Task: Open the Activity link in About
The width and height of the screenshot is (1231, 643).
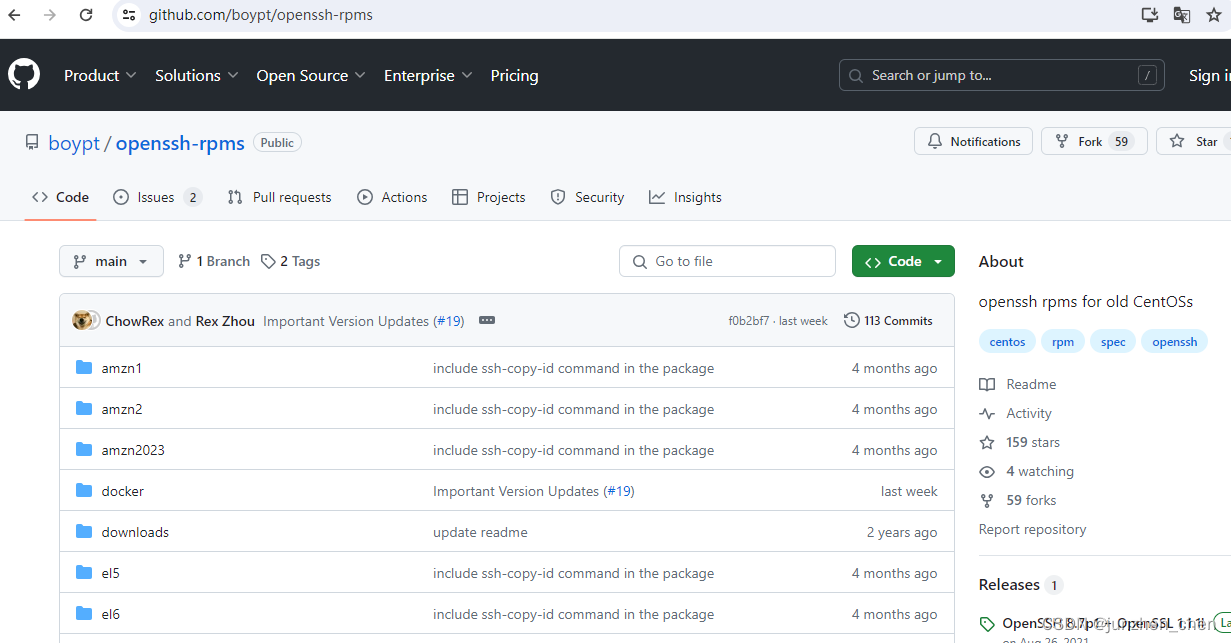Action: (1015, 413)
